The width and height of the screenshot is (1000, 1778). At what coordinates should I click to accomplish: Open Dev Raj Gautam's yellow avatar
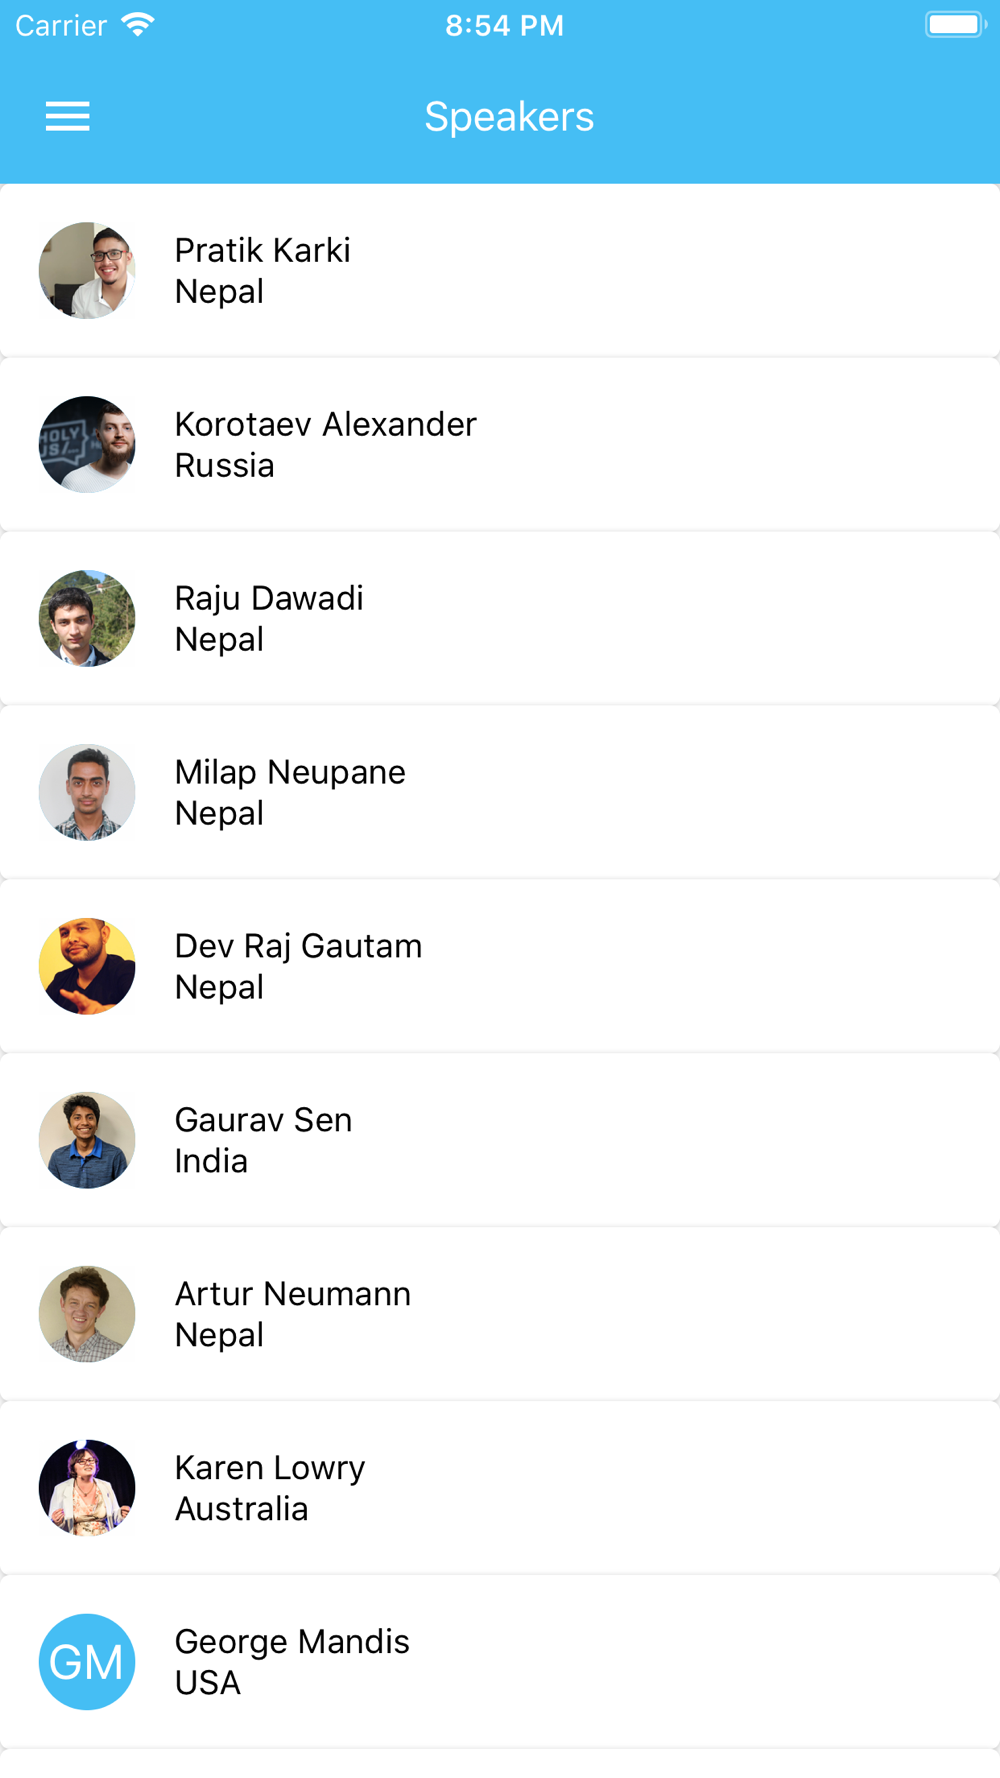(x=87, y=967)
